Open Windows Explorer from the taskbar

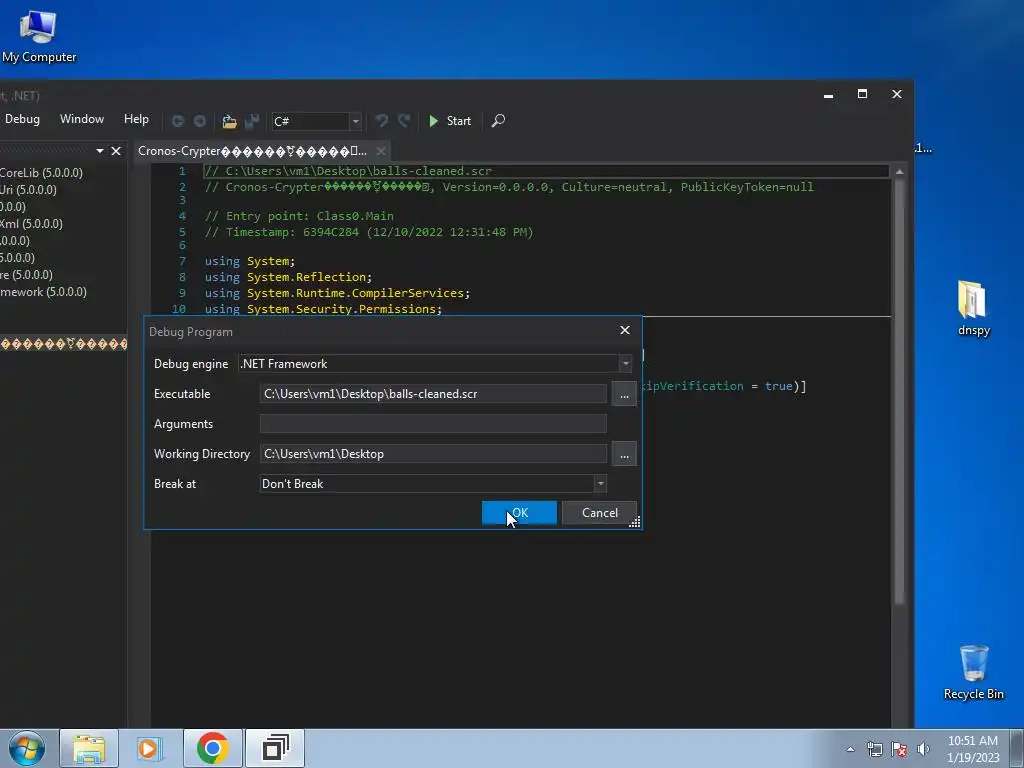(x=89, y=748)
